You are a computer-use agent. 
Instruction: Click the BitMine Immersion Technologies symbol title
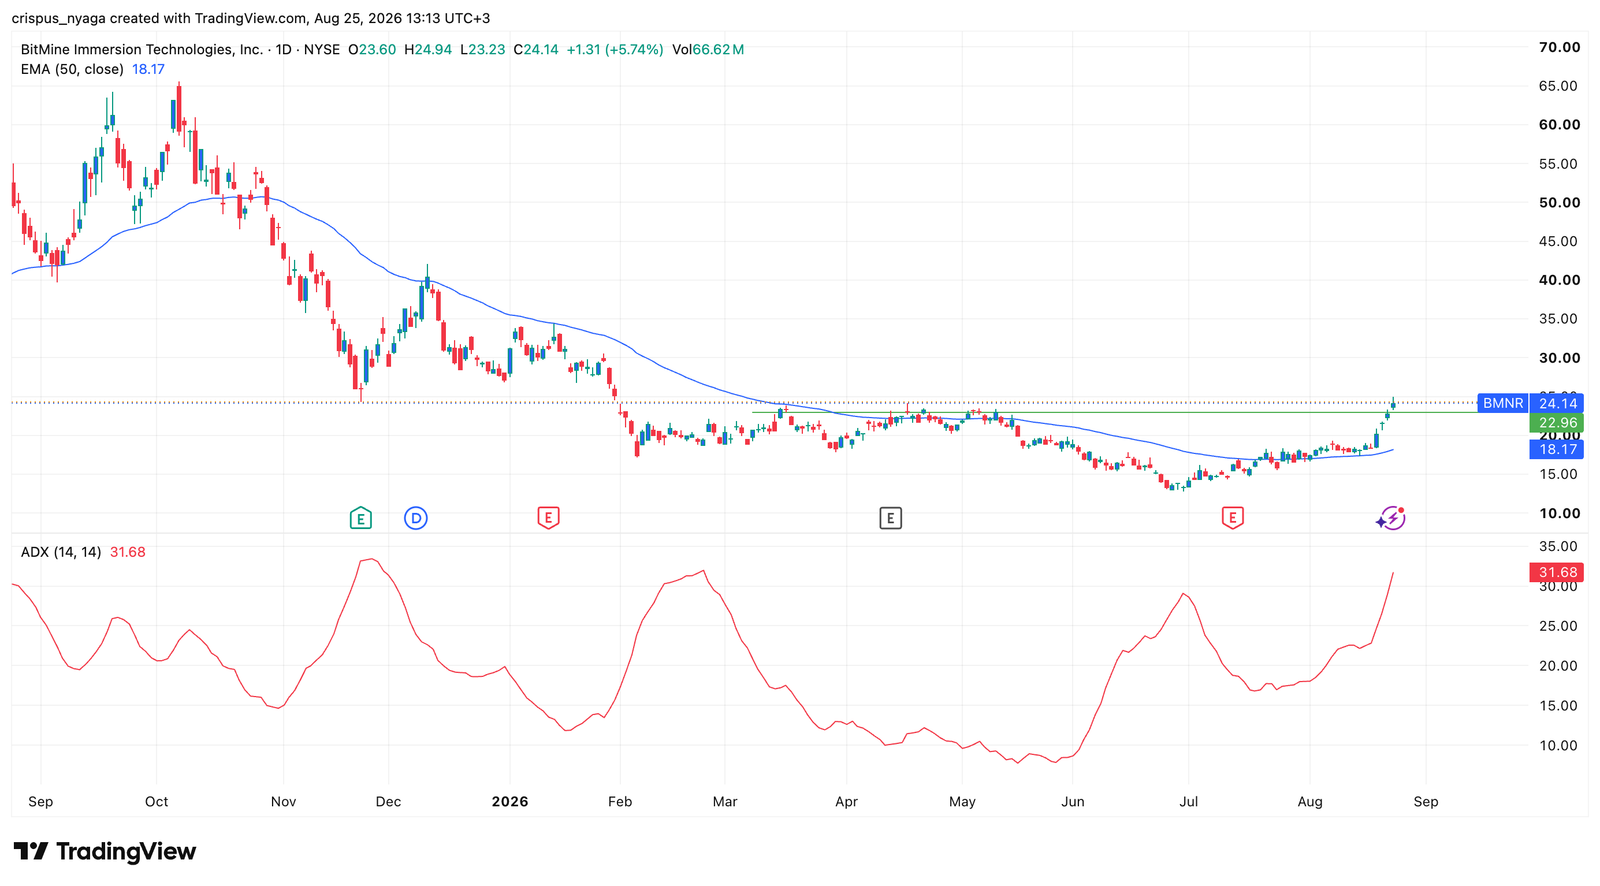(x=142, y=49)
